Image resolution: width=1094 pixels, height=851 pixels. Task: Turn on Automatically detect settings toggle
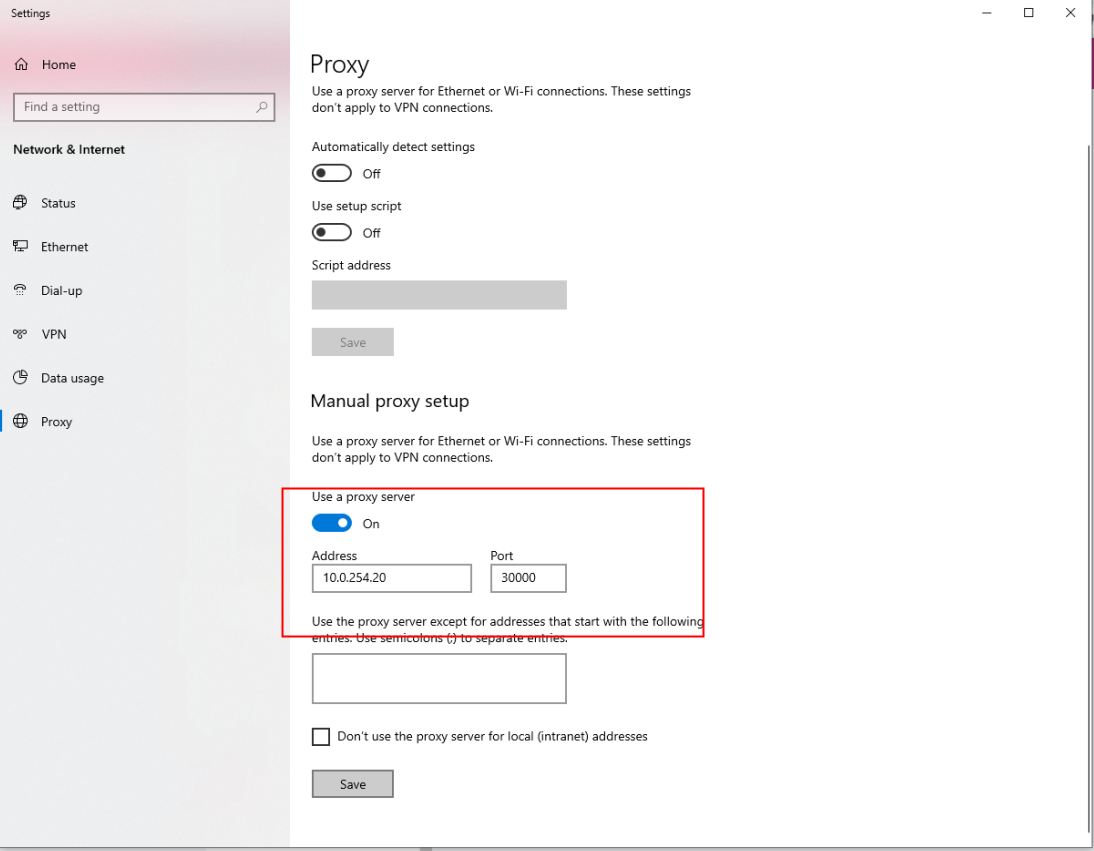pyautogui.click(x=332, y=174)
